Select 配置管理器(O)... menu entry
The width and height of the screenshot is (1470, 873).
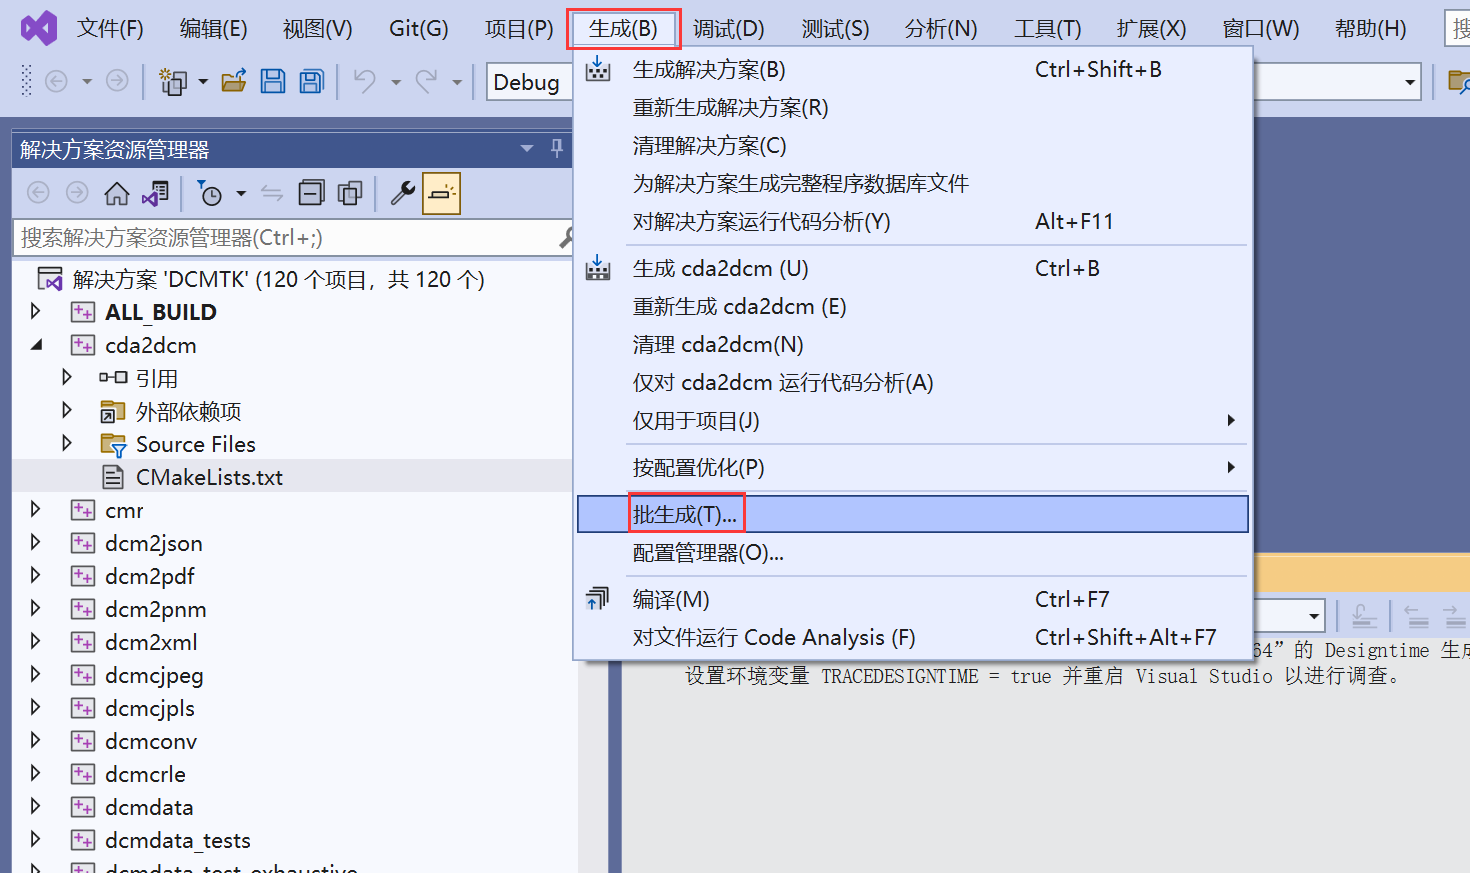click(912, 552)
